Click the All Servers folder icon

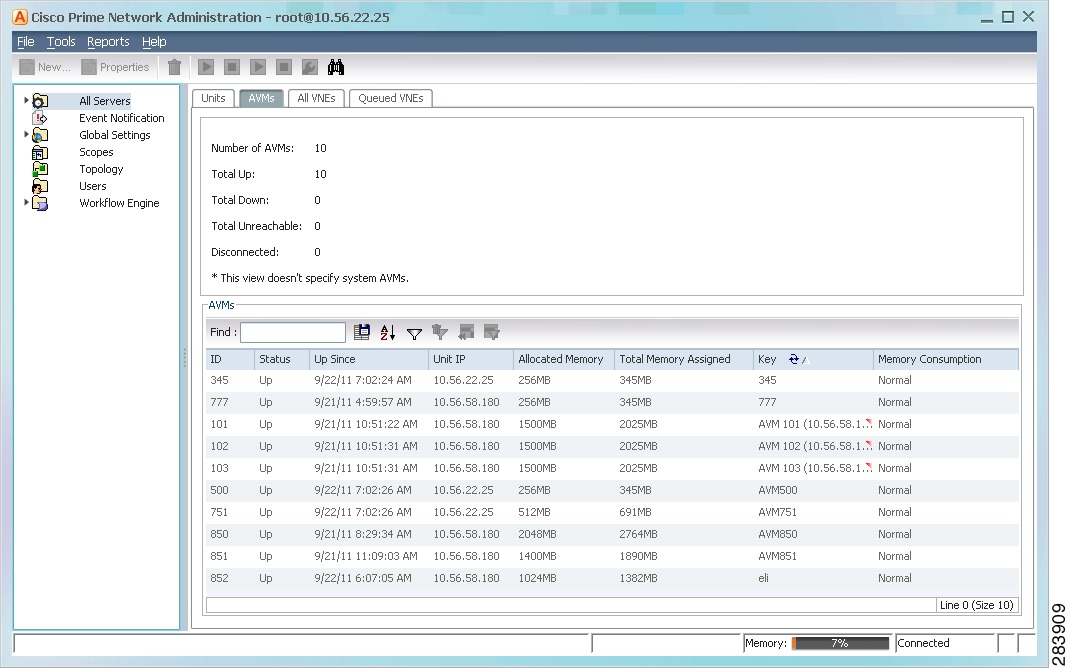[40, 101]
